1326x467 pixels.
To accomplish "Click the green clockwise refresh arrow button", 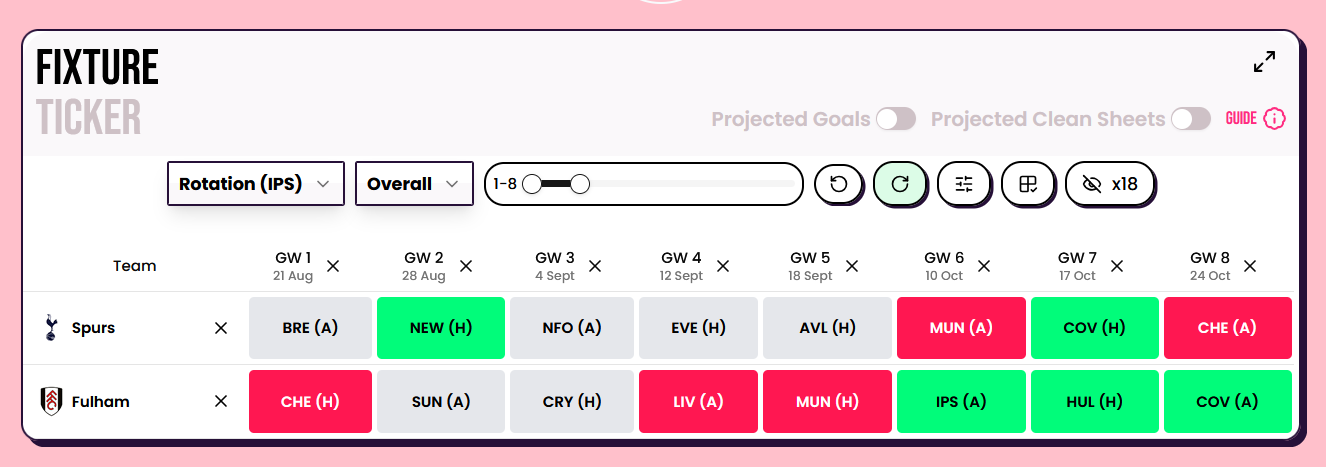I will click(900, 184).
